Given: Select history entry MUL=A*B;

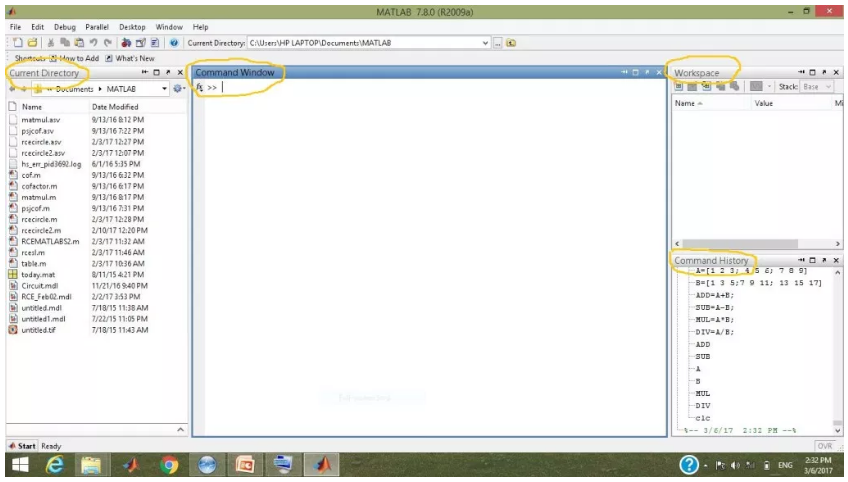Looking at the screenshot, I should (x=714, y=320).
